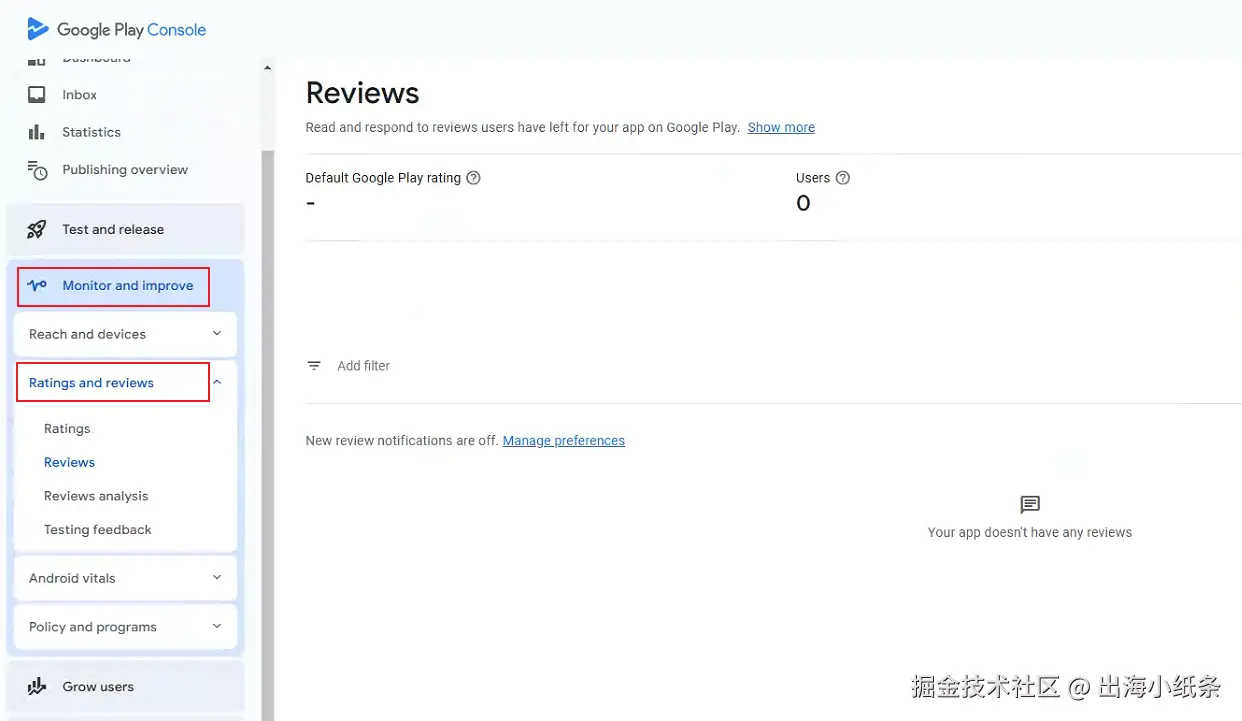Viewport: 1242px width, 721px height.
Task: Click the Show more link
Action: click(x=781, y=128)
